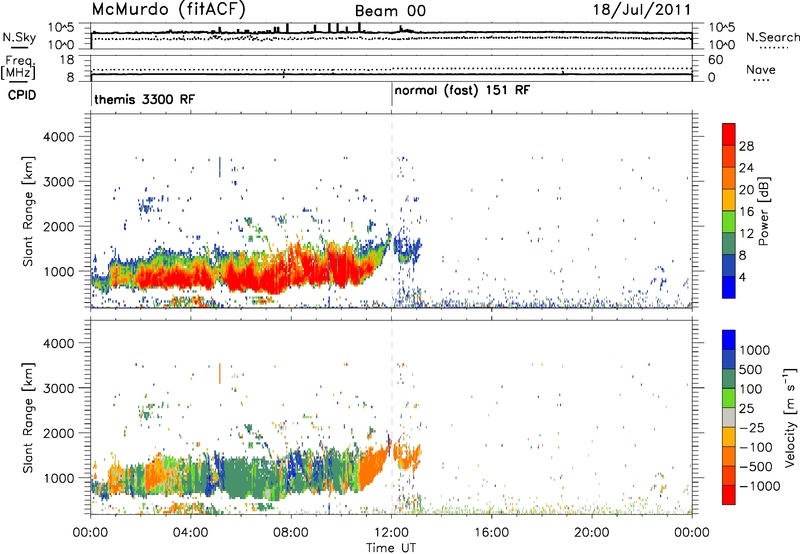Click the Freq. [MHz] axis label
The image size is (800, 554).
pyautogui.click(x=18, y=68)
